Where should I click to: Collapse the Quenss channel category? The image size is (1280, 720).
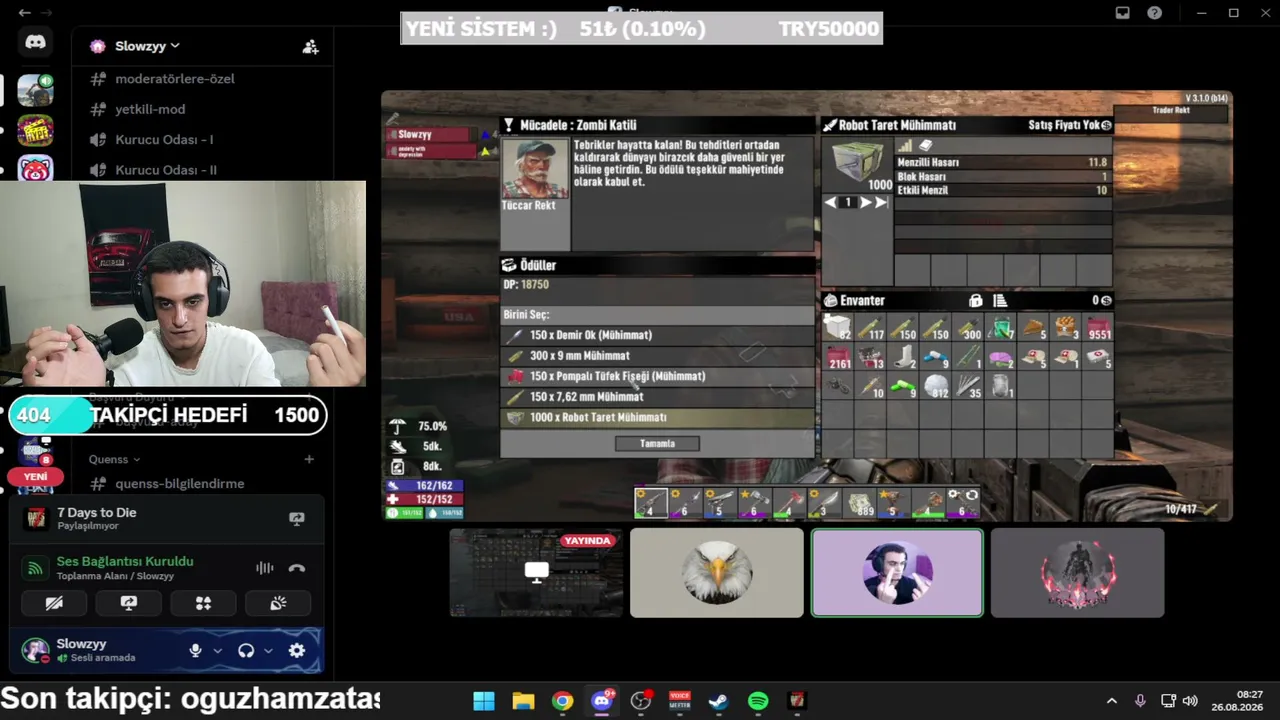114,459
